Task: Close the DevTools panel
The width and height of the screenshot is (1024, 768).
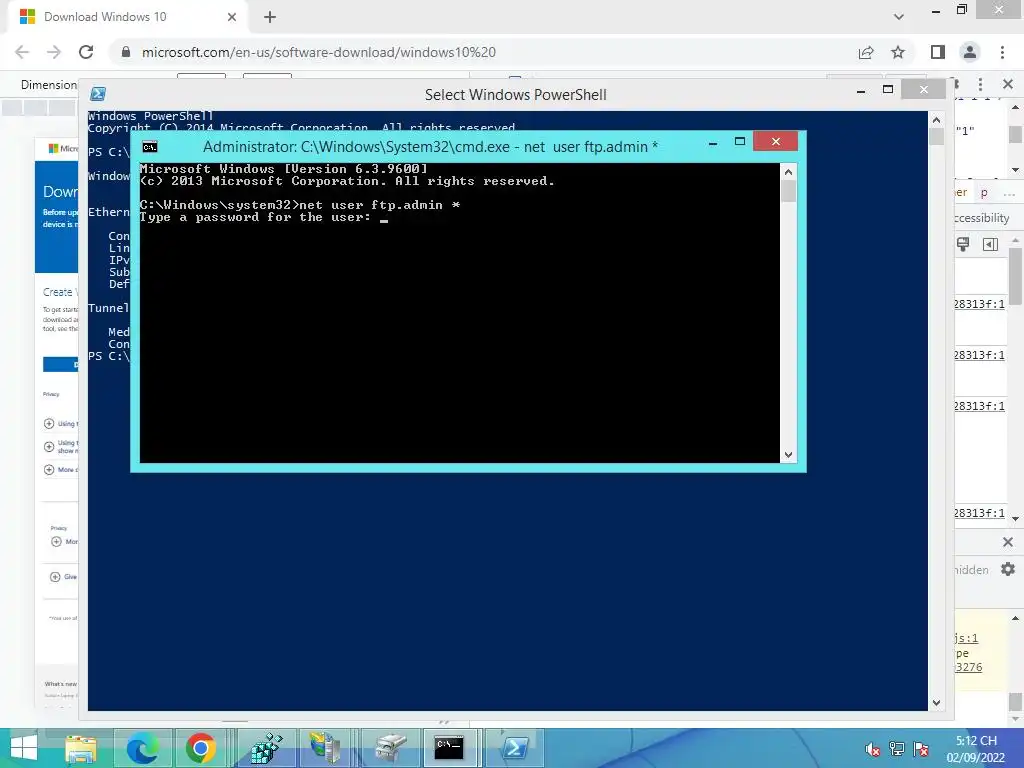Action: (1008, 84)
